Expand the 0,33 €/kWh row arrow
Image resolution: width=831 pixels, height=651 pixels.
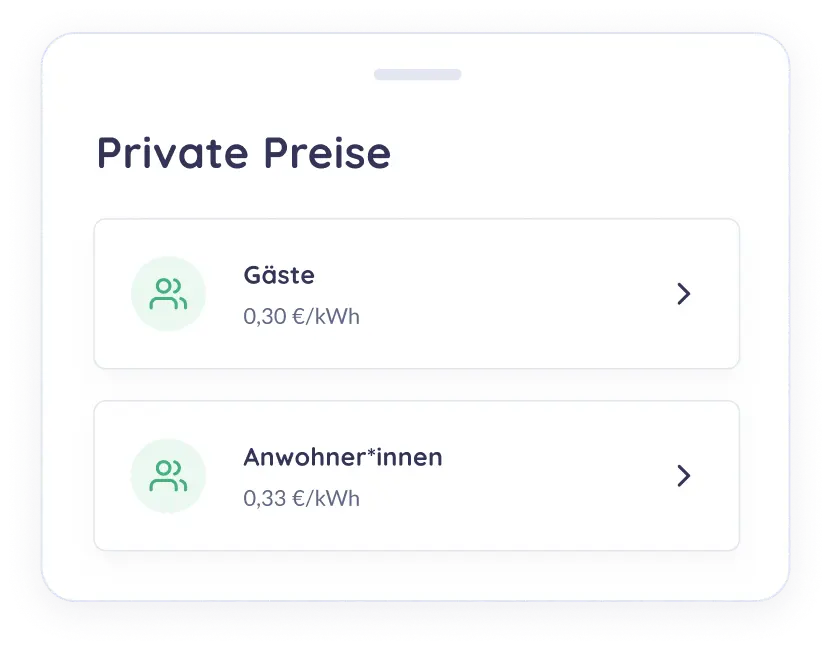684,475
